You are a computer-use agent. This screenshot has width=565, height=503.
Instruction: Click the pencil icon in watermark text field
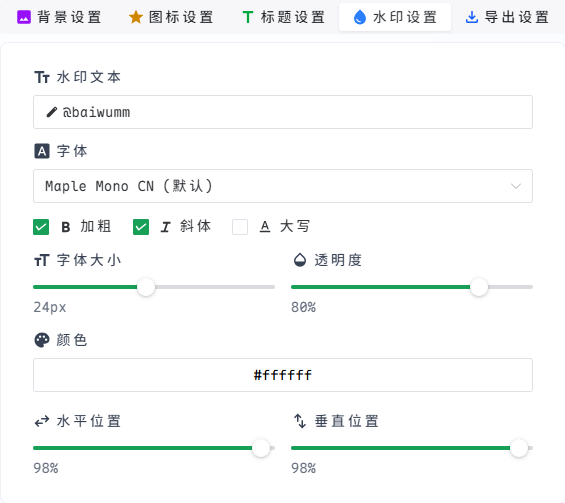click(x=52, y=112)
